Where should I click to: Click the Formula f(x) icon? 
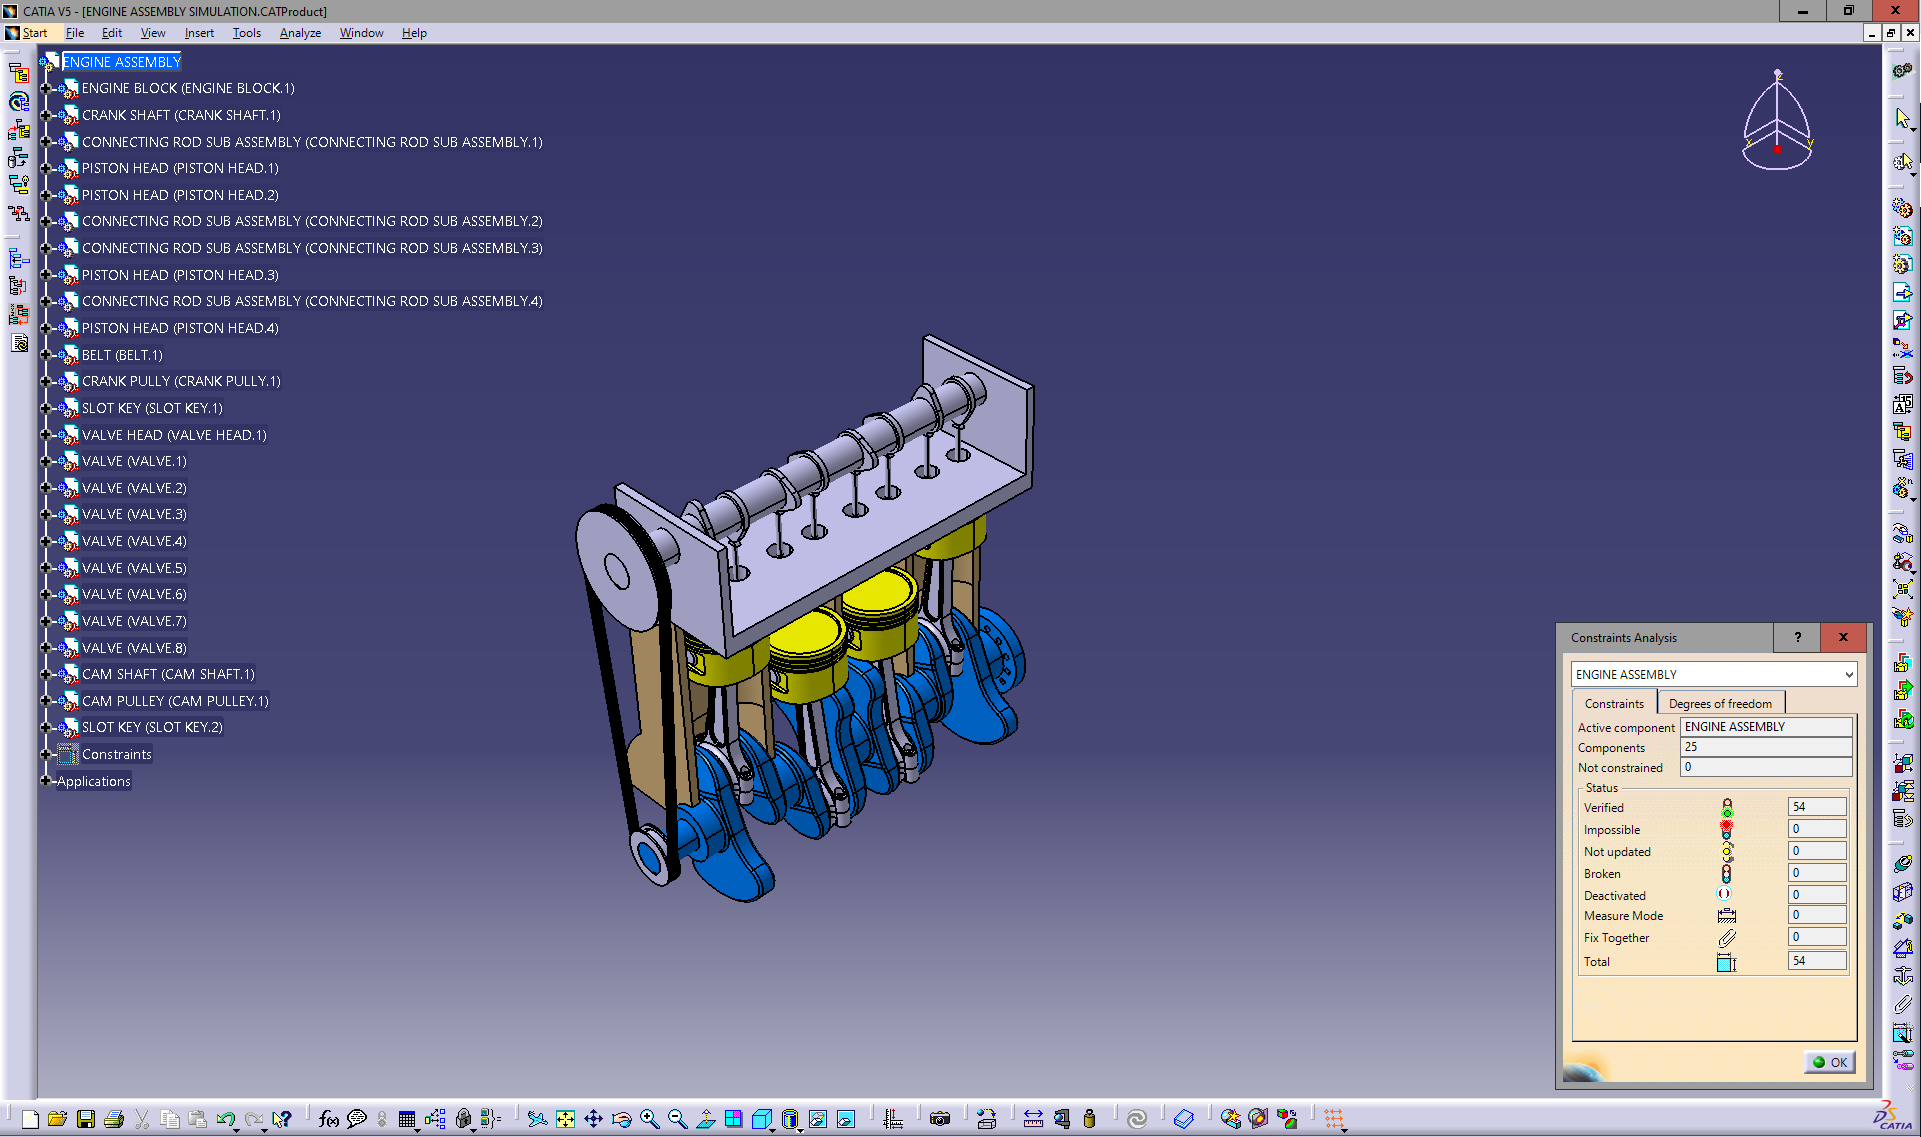point(328,1119)
